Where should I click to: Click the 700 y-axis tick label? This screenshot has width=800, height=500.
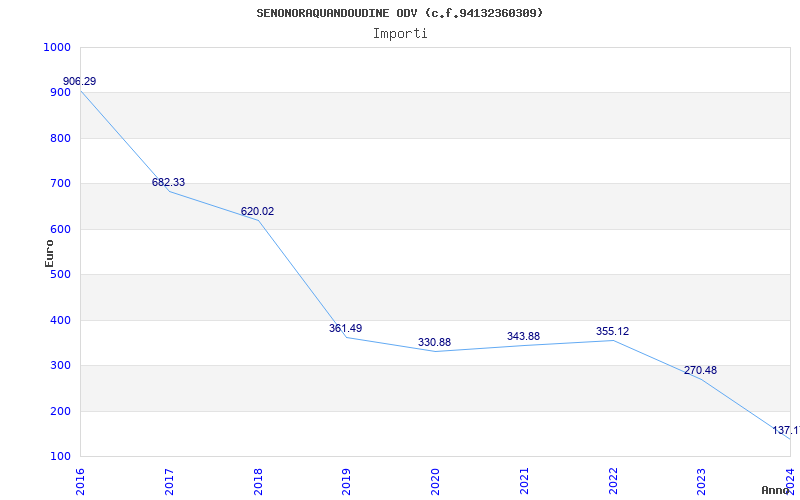(60, 184)
